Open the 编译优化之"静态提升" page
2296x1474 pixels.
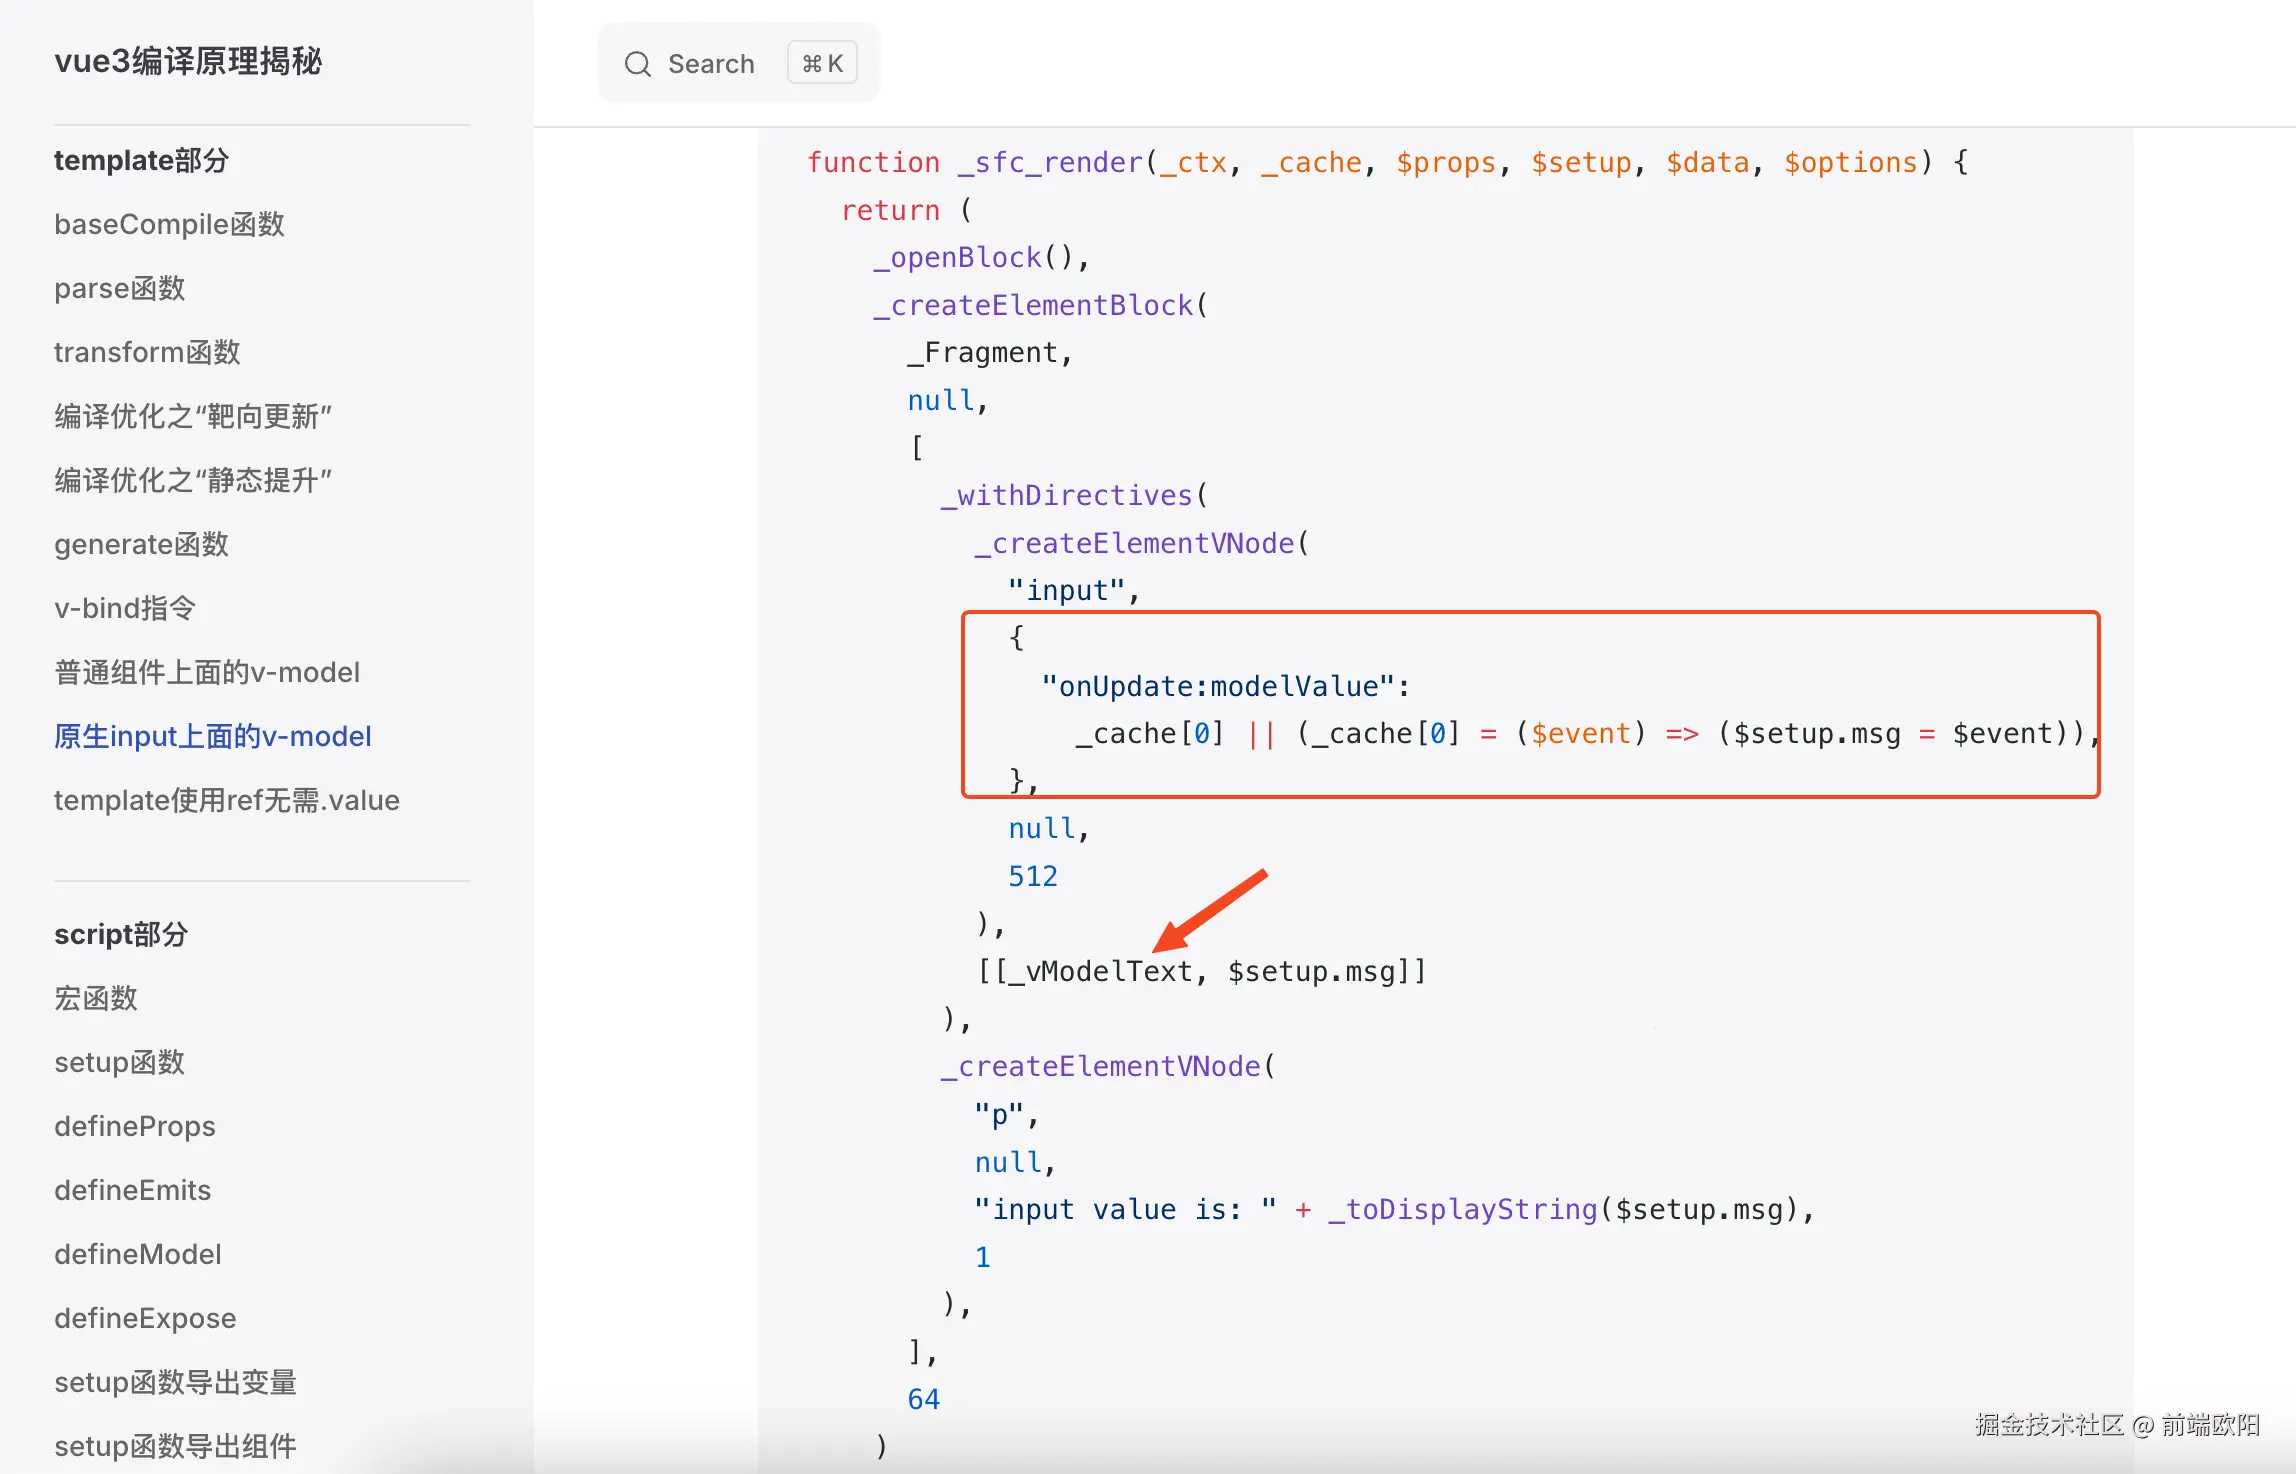(x=193, y=480)
